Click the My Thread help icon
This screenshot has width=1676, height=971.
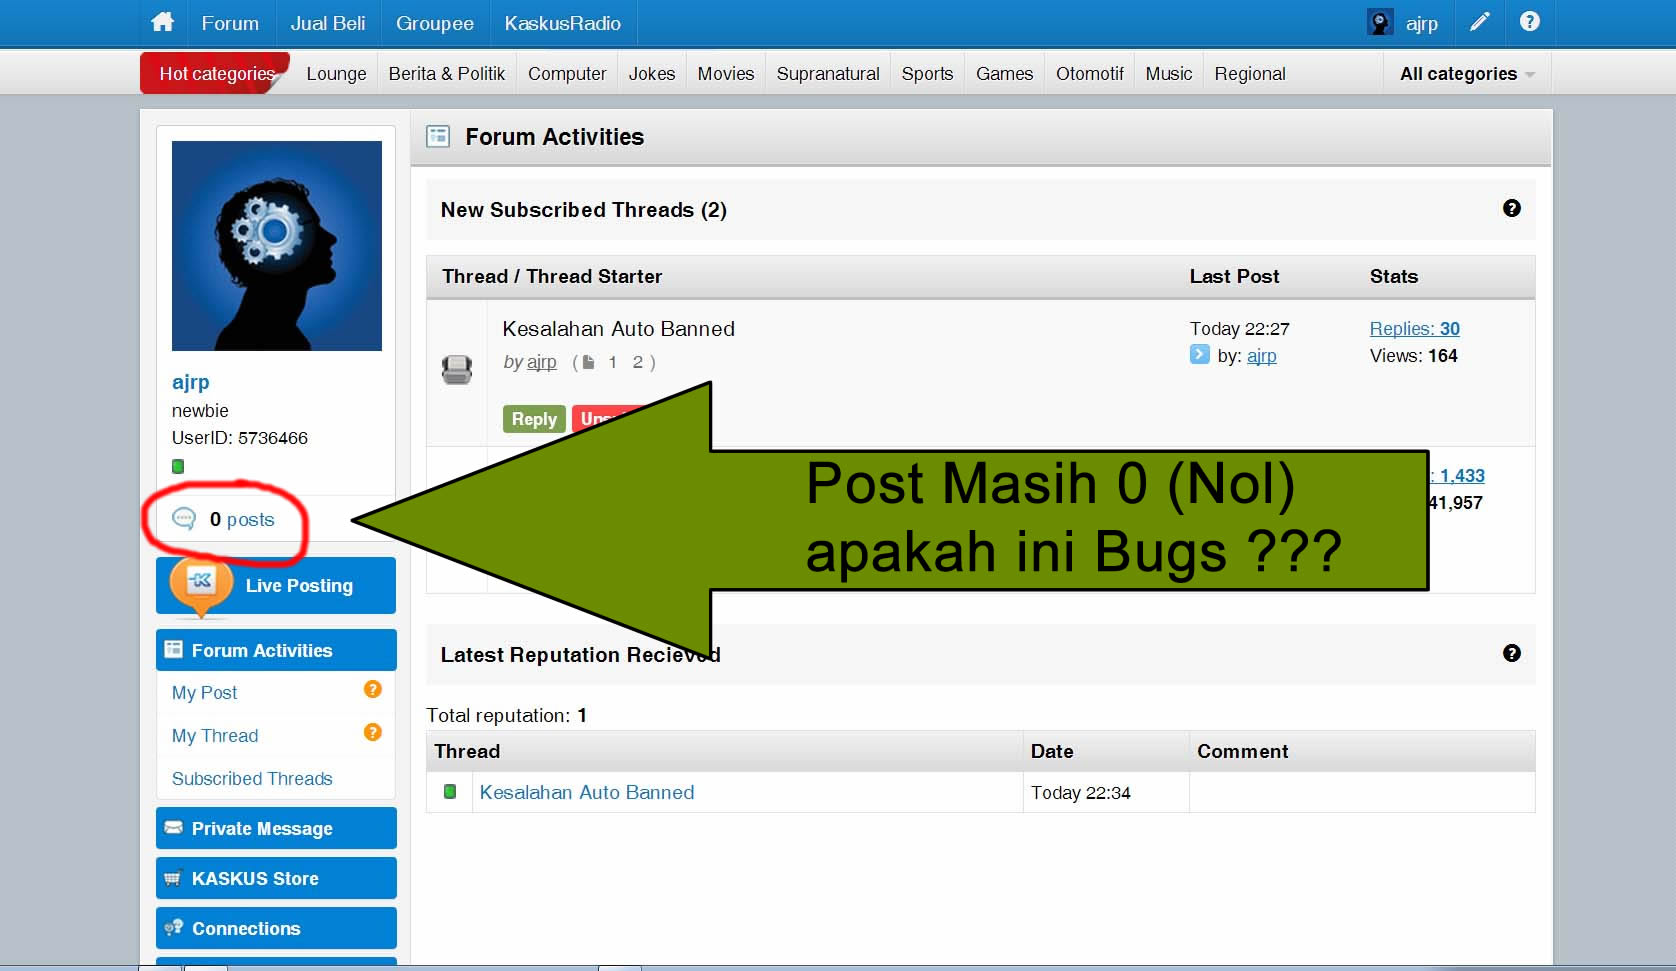tap(372, 732)
